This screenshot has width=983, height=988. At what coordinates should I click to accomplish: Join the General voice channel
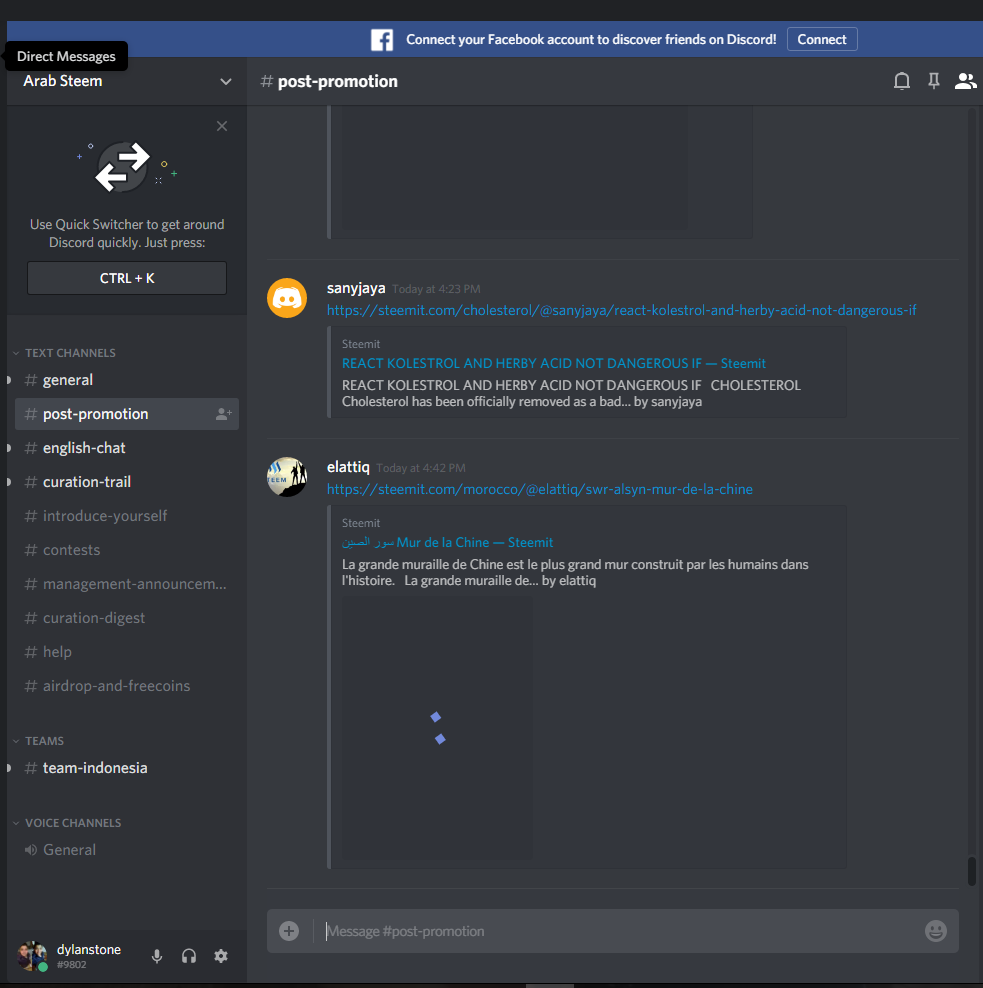(x=127, y=850)
